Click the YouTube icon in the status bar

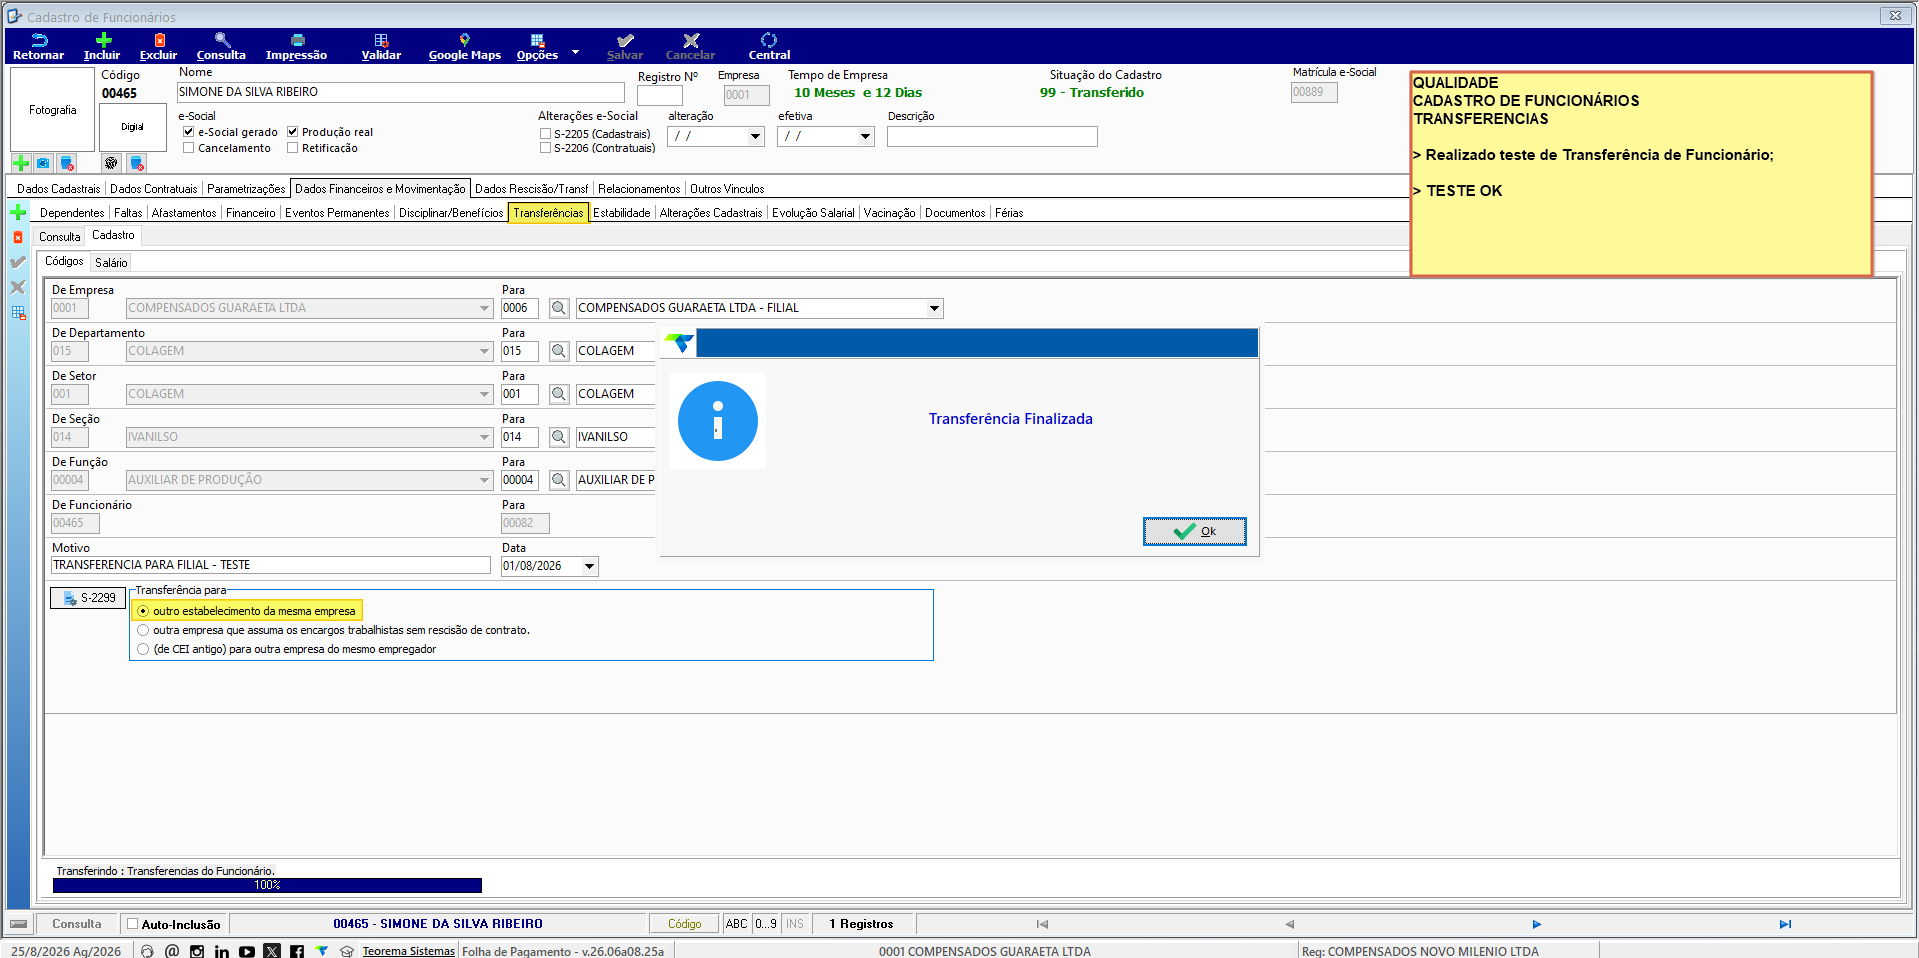point(247,951)
